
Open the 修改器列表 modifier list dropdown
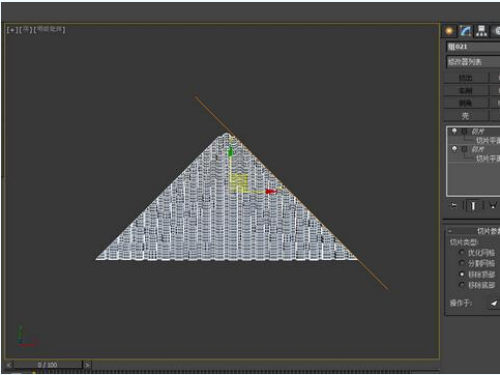[473, 62]
